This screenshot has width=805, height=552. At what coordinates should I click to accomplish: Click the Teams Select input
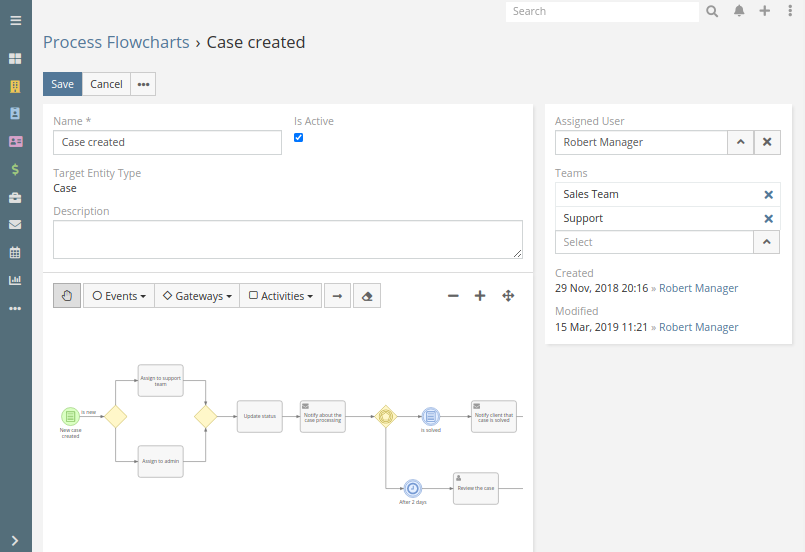point(655,242)
